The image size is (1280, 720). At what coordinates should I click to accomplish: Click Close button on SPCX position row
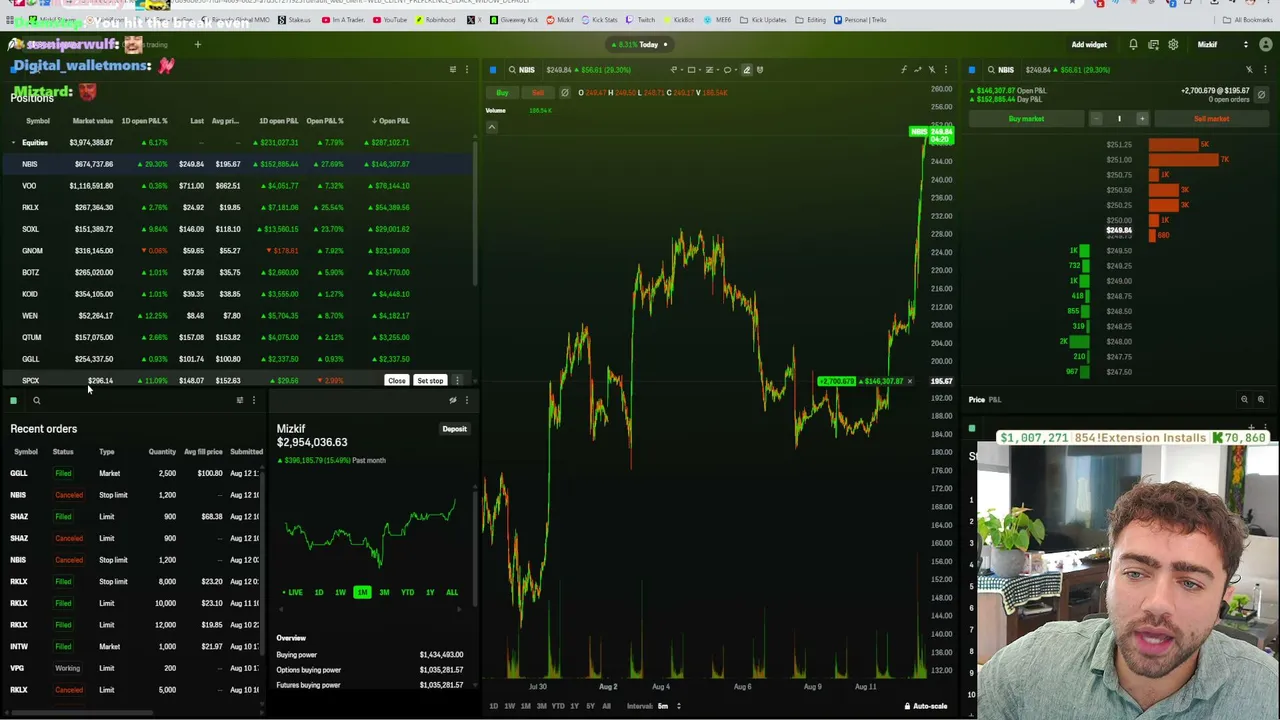click(397, 381)
